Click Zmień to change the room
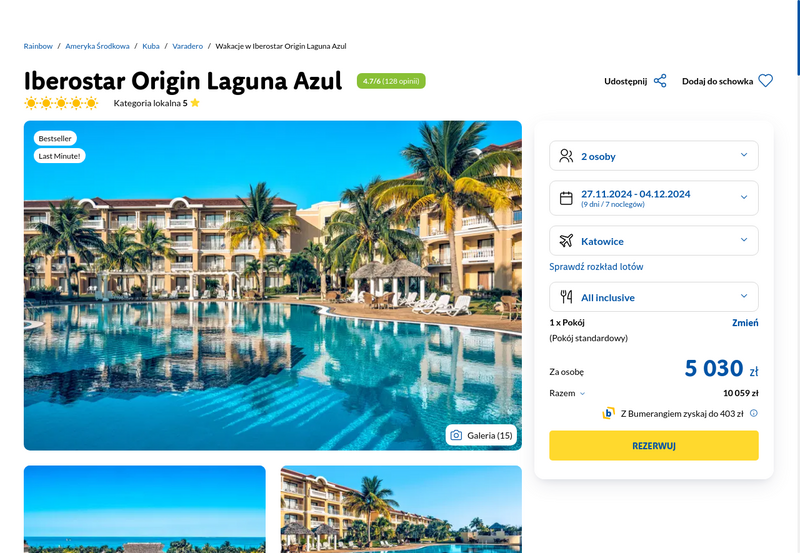 [745, 322]
